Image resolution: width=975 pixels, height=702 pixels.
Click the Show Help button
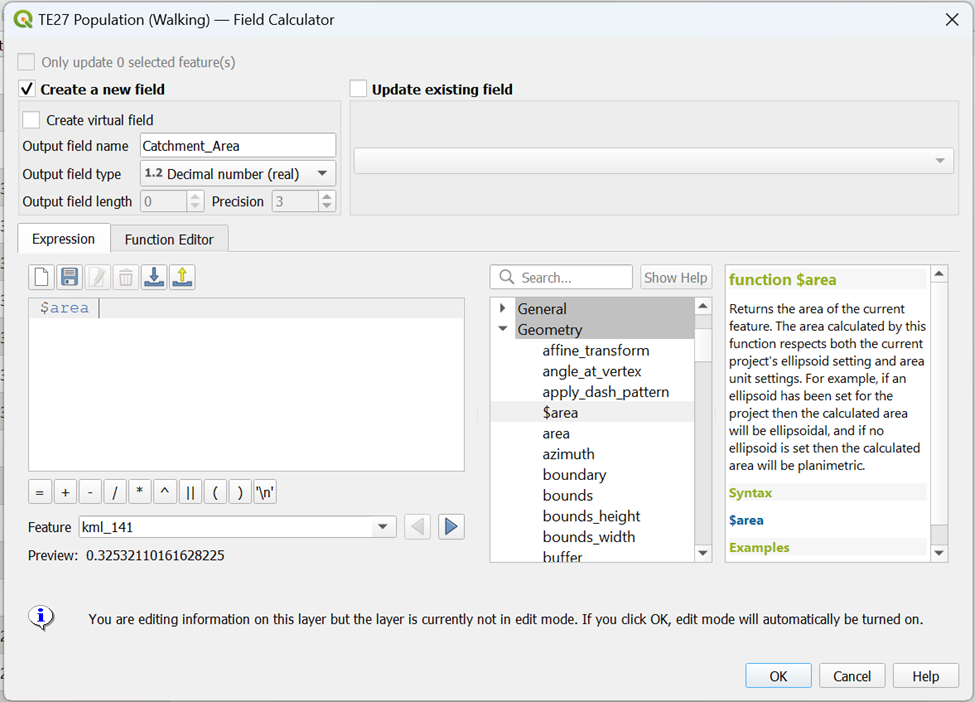click(675, 277)
